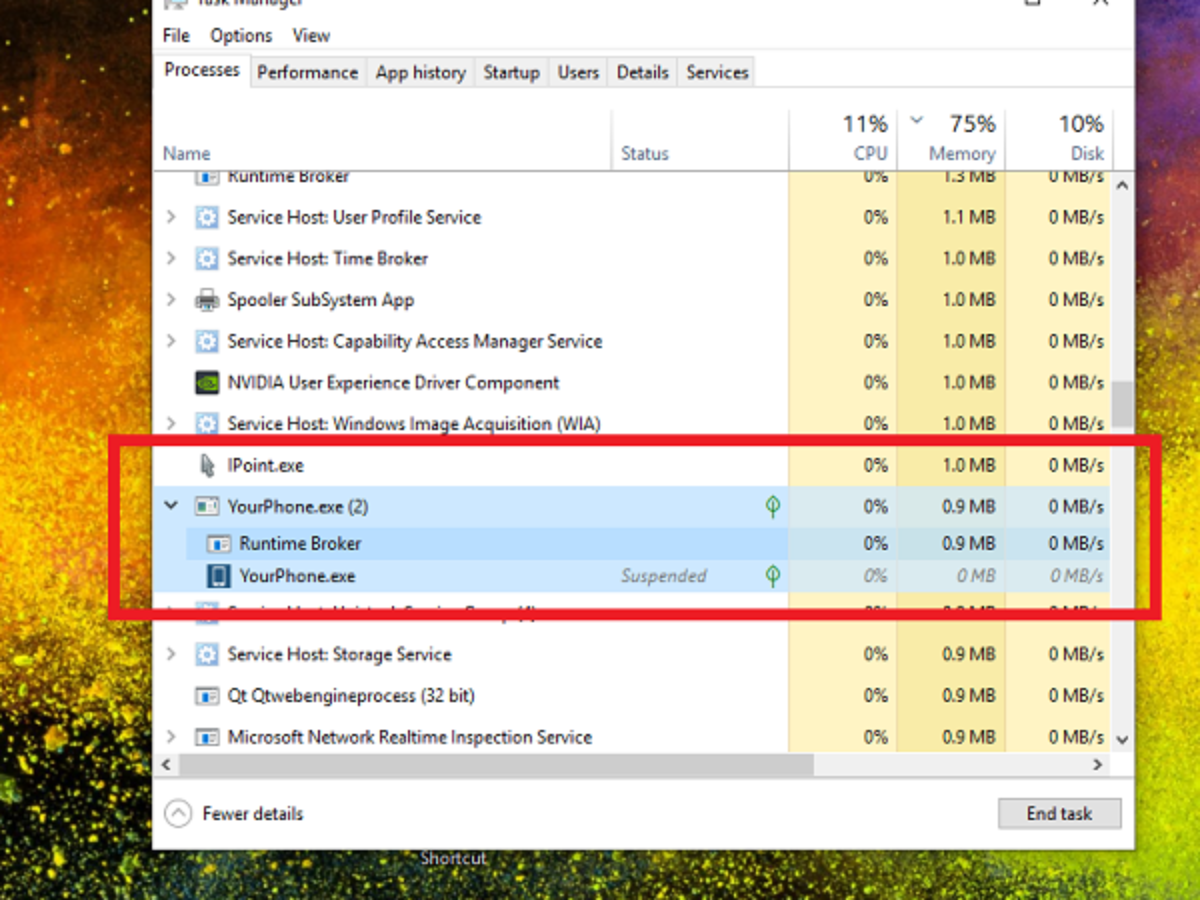Open the Options menu
1200x900 pixels.
point(240,35)
